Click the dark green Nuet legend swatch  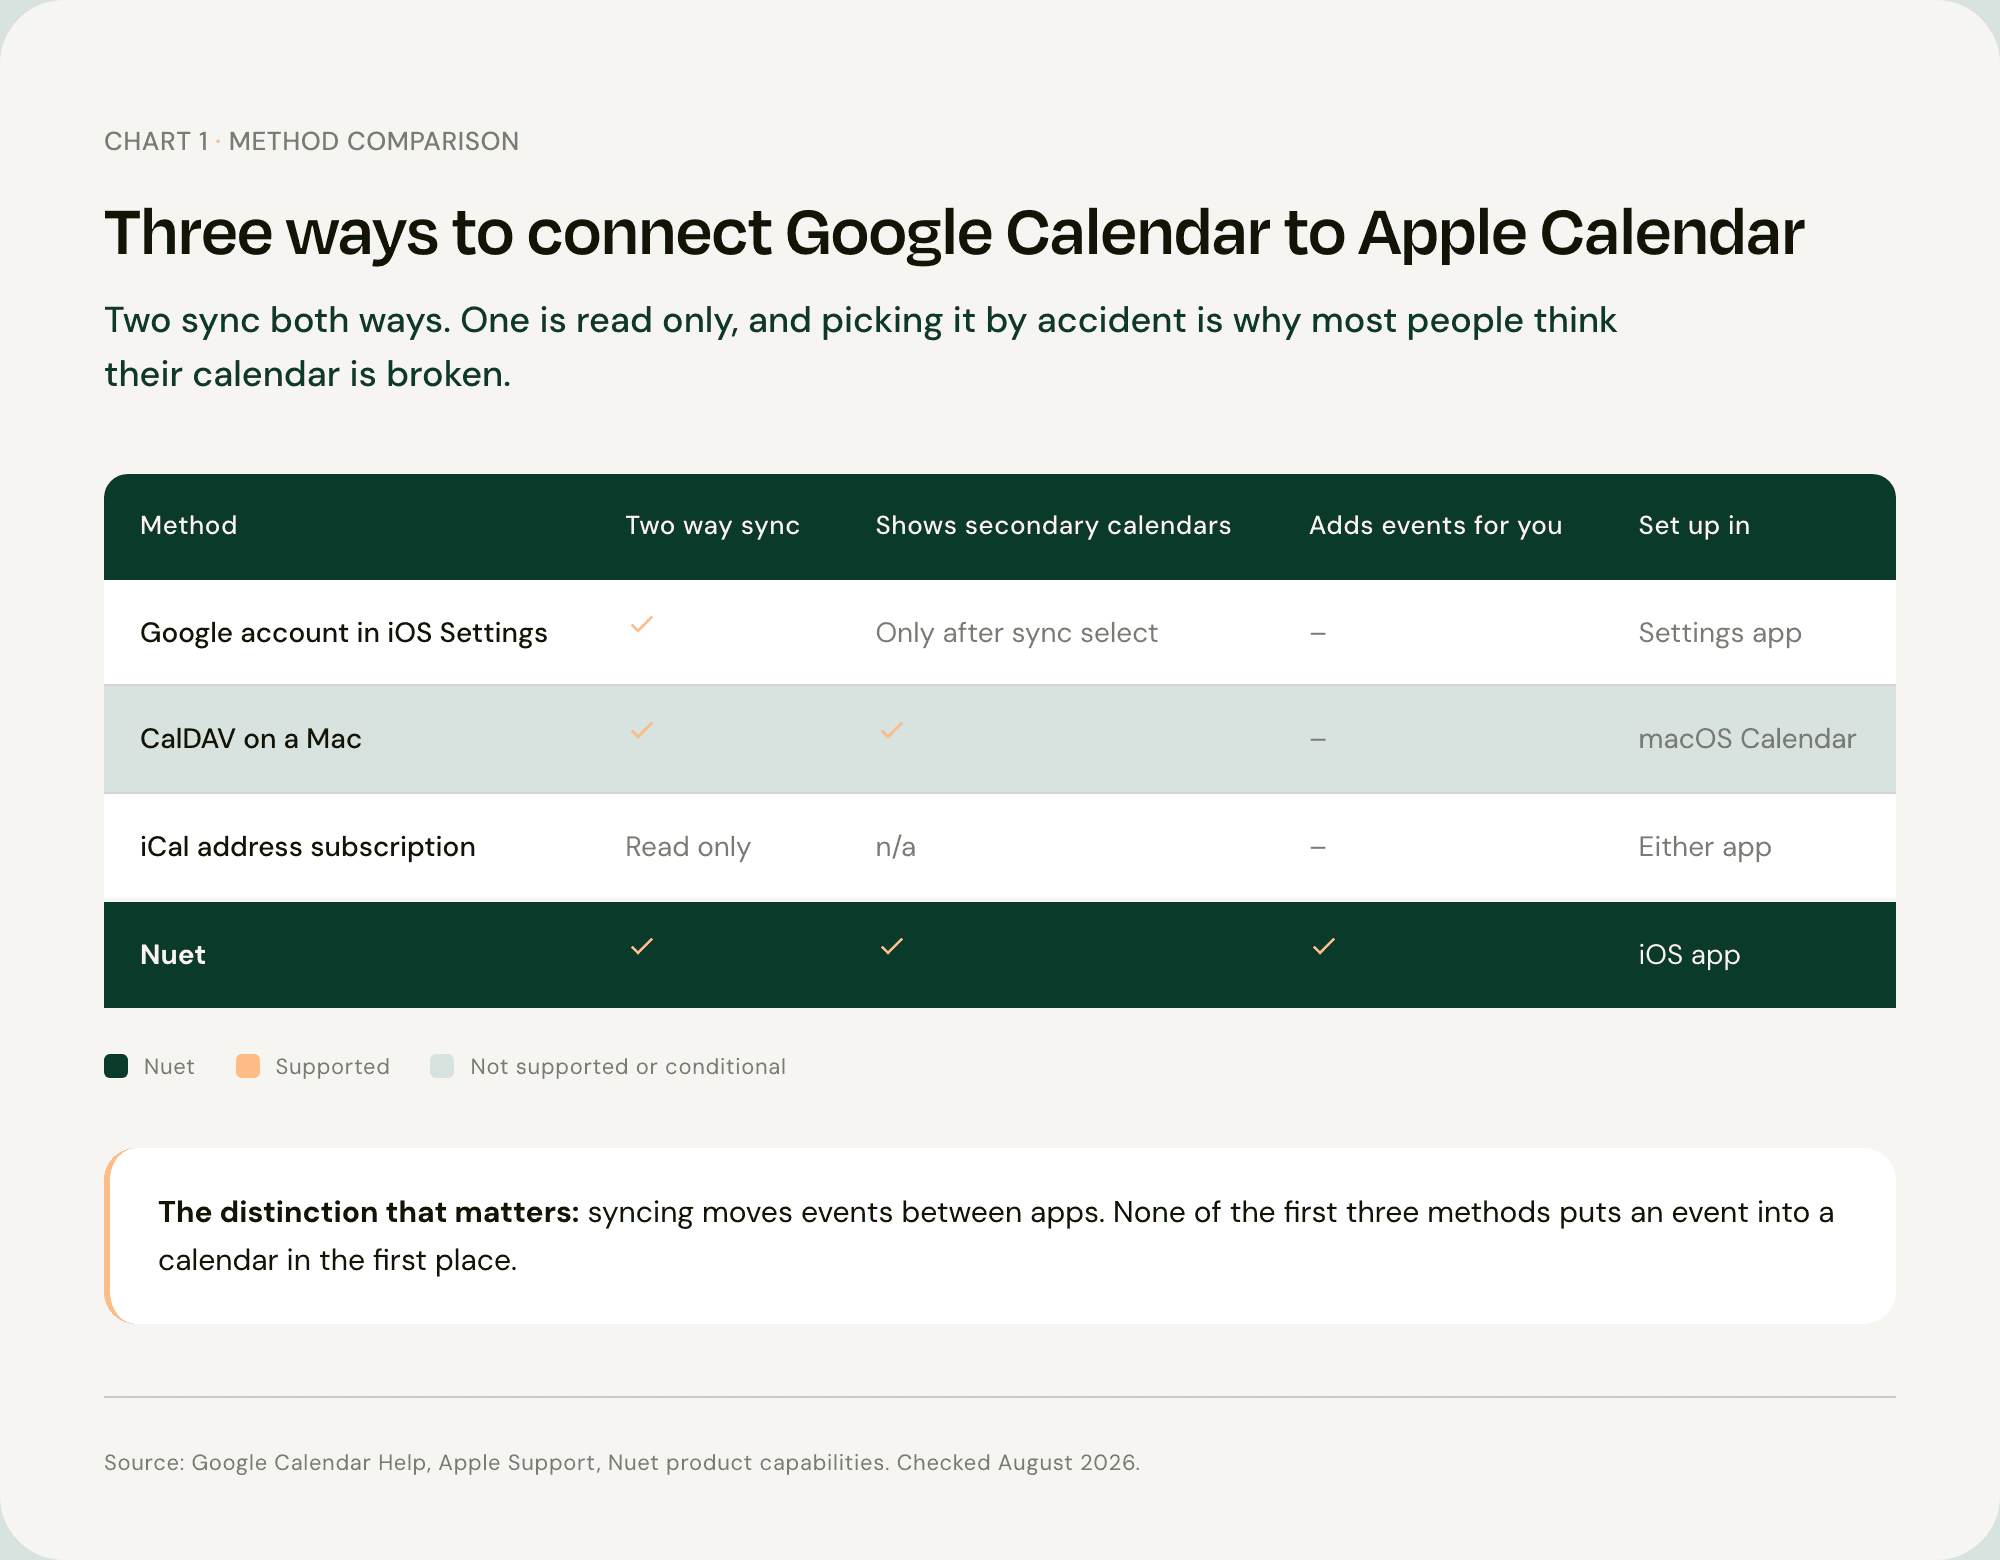pyautogui.click(x=116, y=1066)
